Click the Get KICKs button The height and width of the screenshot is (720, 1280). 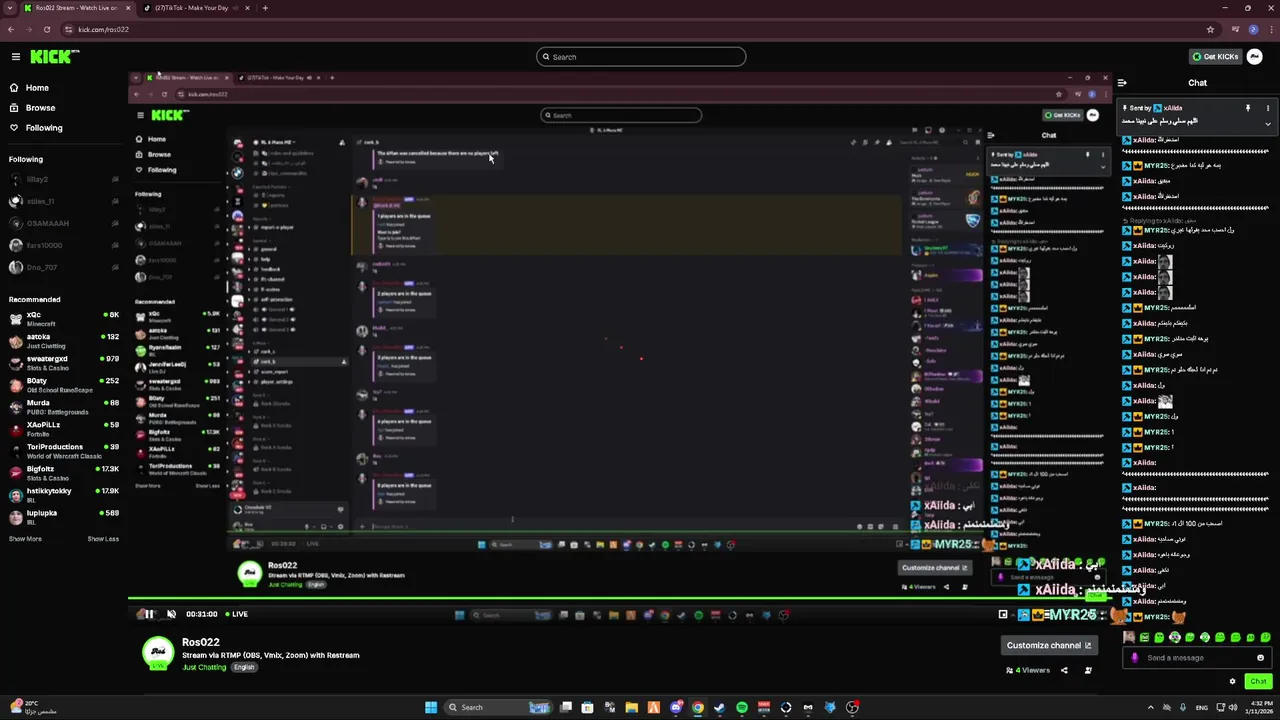tap(1215, 57)
